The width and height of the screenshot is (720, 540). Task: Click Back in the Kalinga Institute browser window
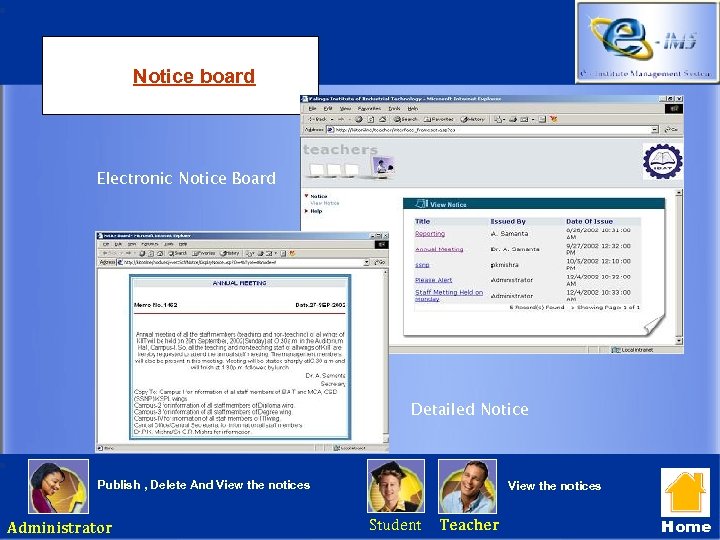click(318, 119)
